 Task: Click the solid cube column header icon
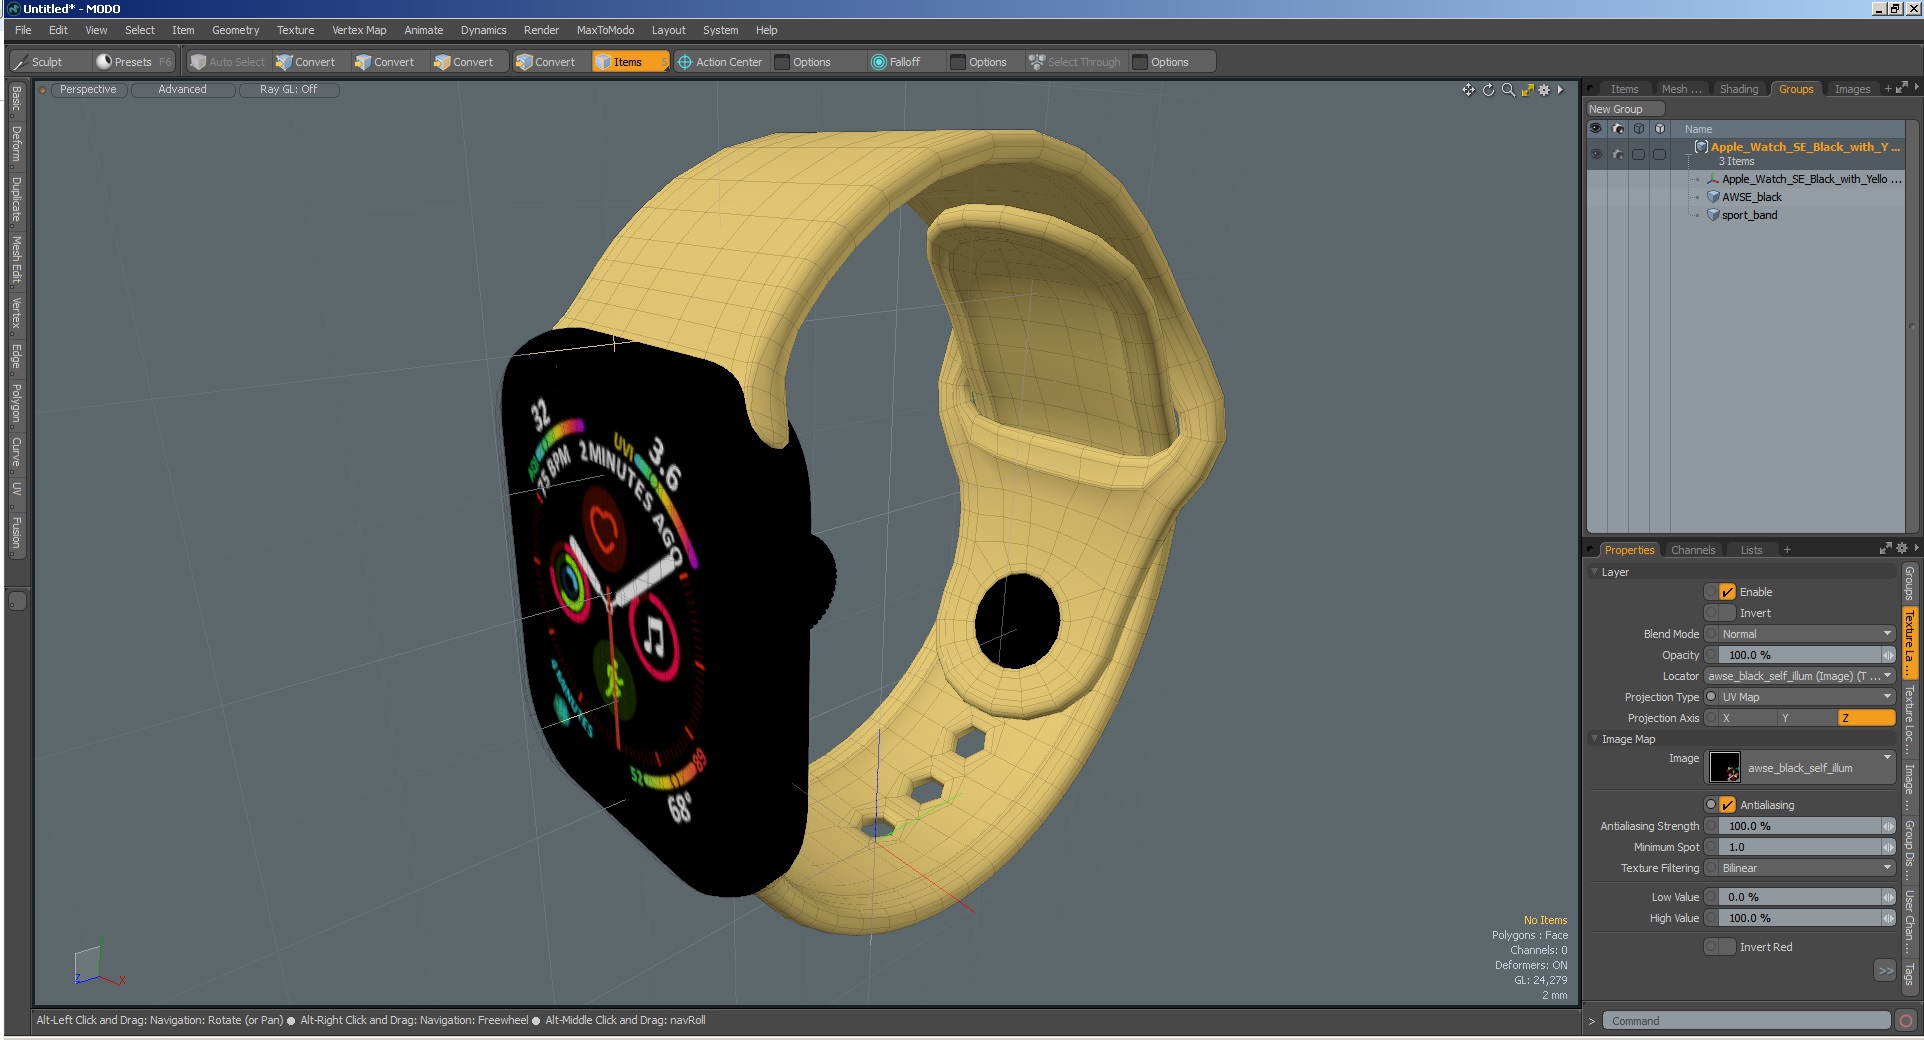[1660, 129]
